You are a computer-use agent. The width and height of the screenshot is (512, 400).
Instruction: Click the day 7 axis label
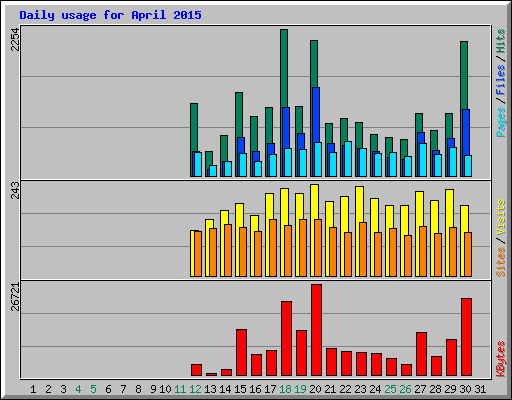(123, 389)
